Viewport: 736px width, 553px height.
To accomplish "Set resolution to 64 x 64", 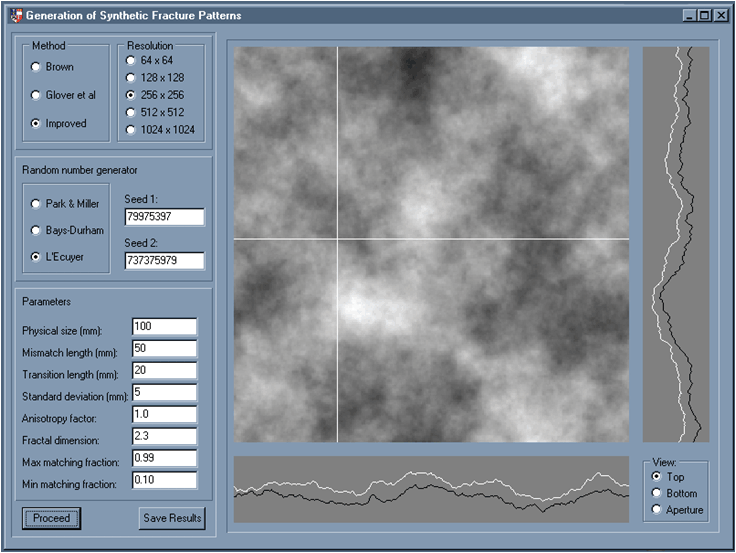I will [131, 61].
